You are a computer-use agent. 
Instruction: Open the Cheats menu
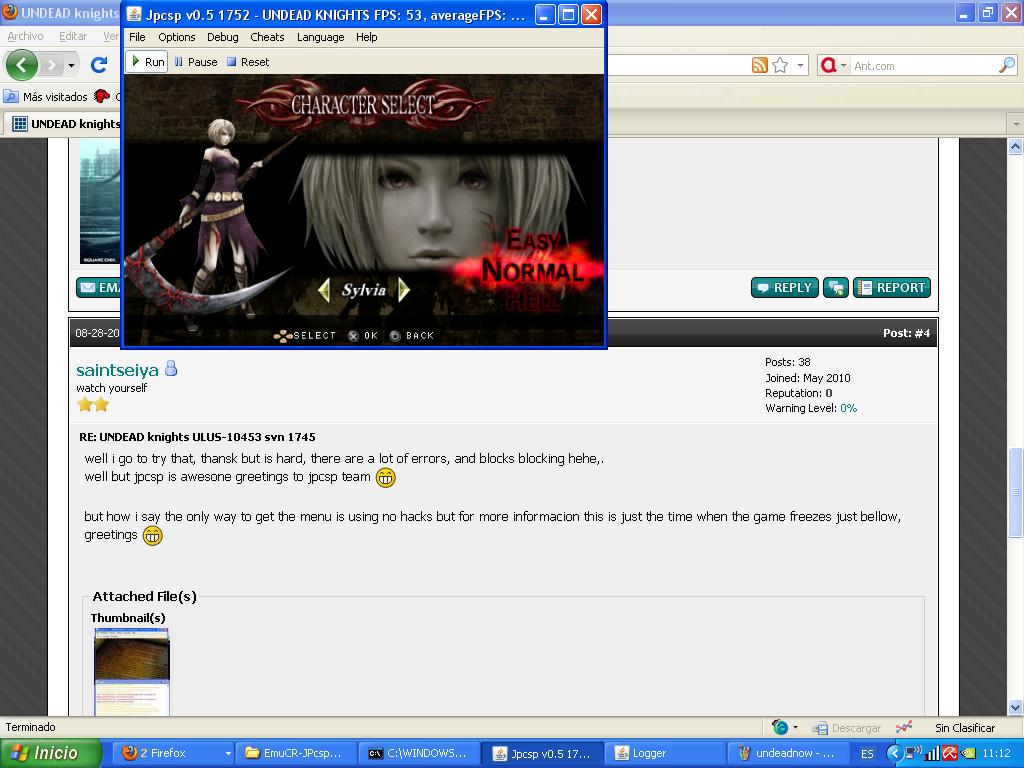[267, 37]
